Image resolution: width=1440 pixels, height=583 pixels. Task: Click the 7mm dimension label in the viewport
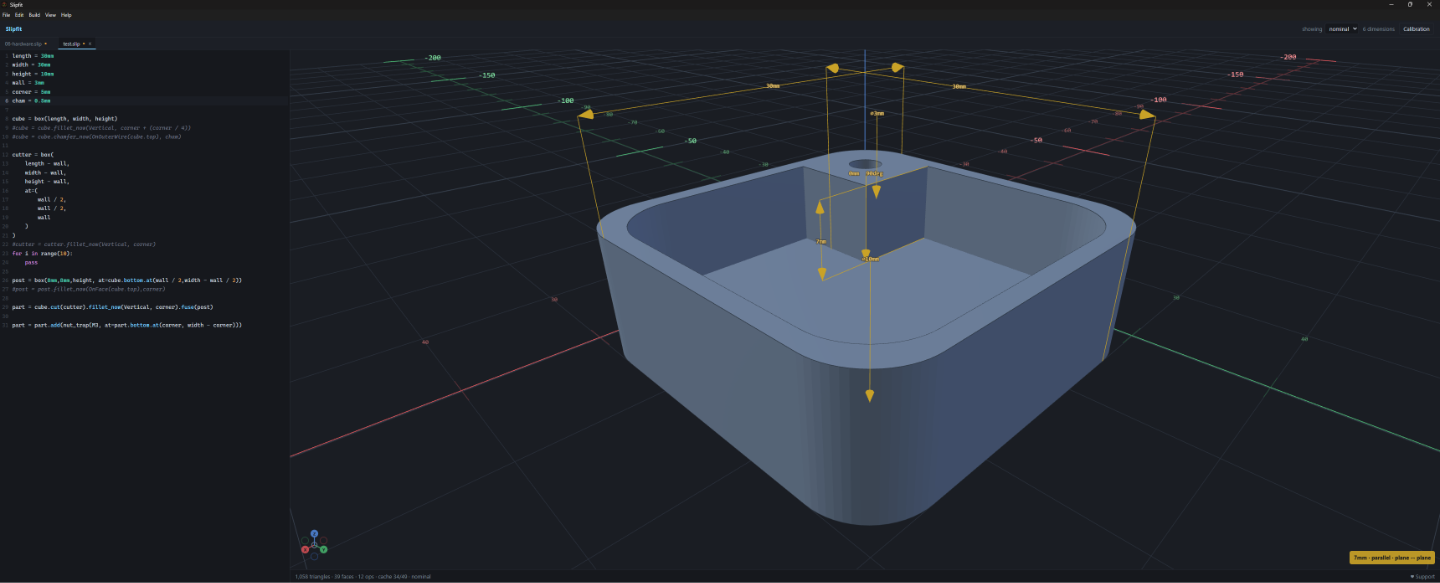pyautogui.click(x=821, y=241)
